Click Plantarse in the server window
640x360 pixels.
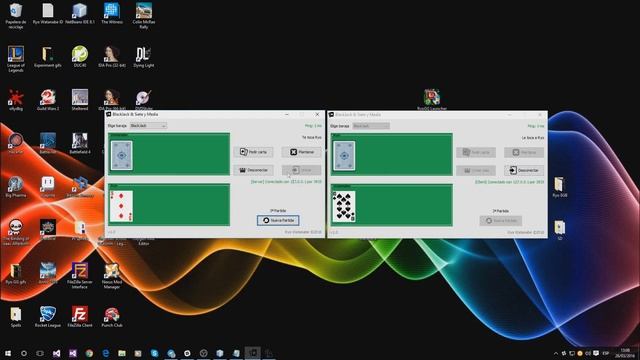[x=302, y=152]
